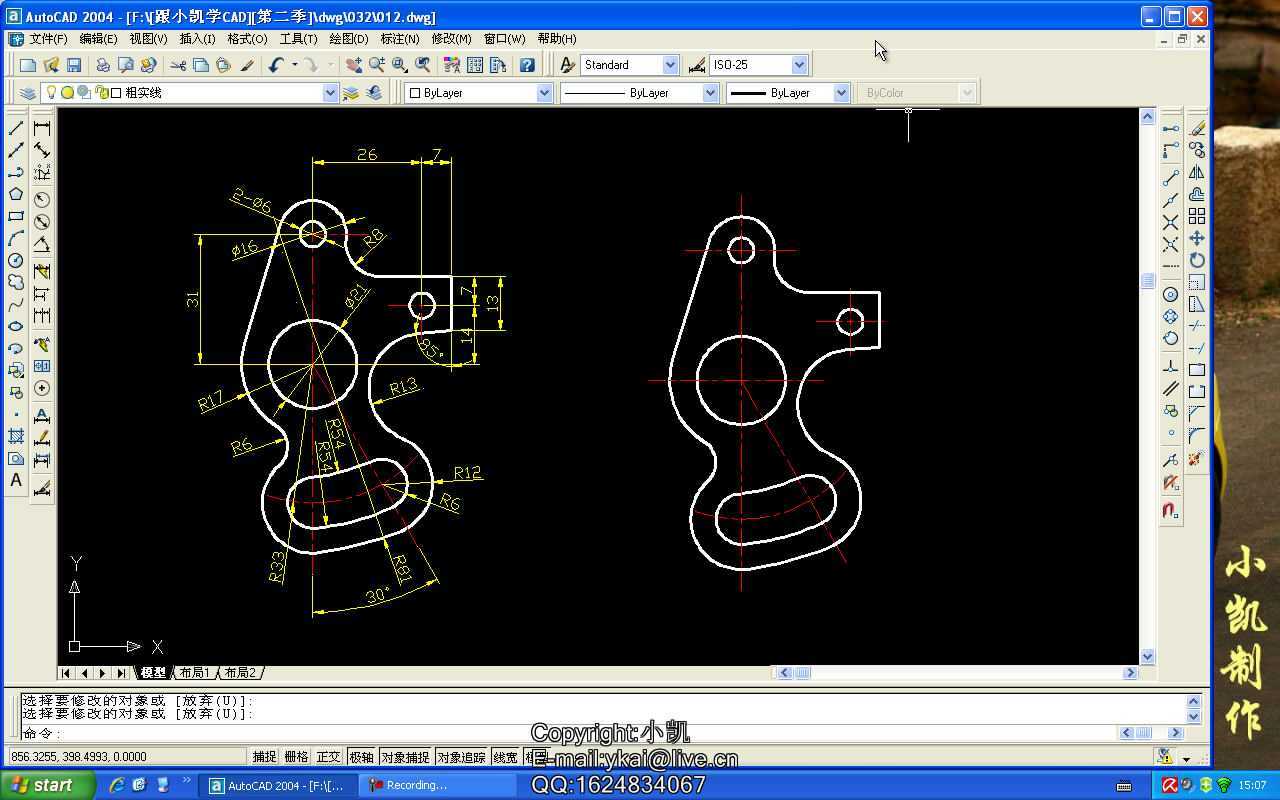Select the Aligned Dimension tool
1280x800 pixels.
[42, 150]
